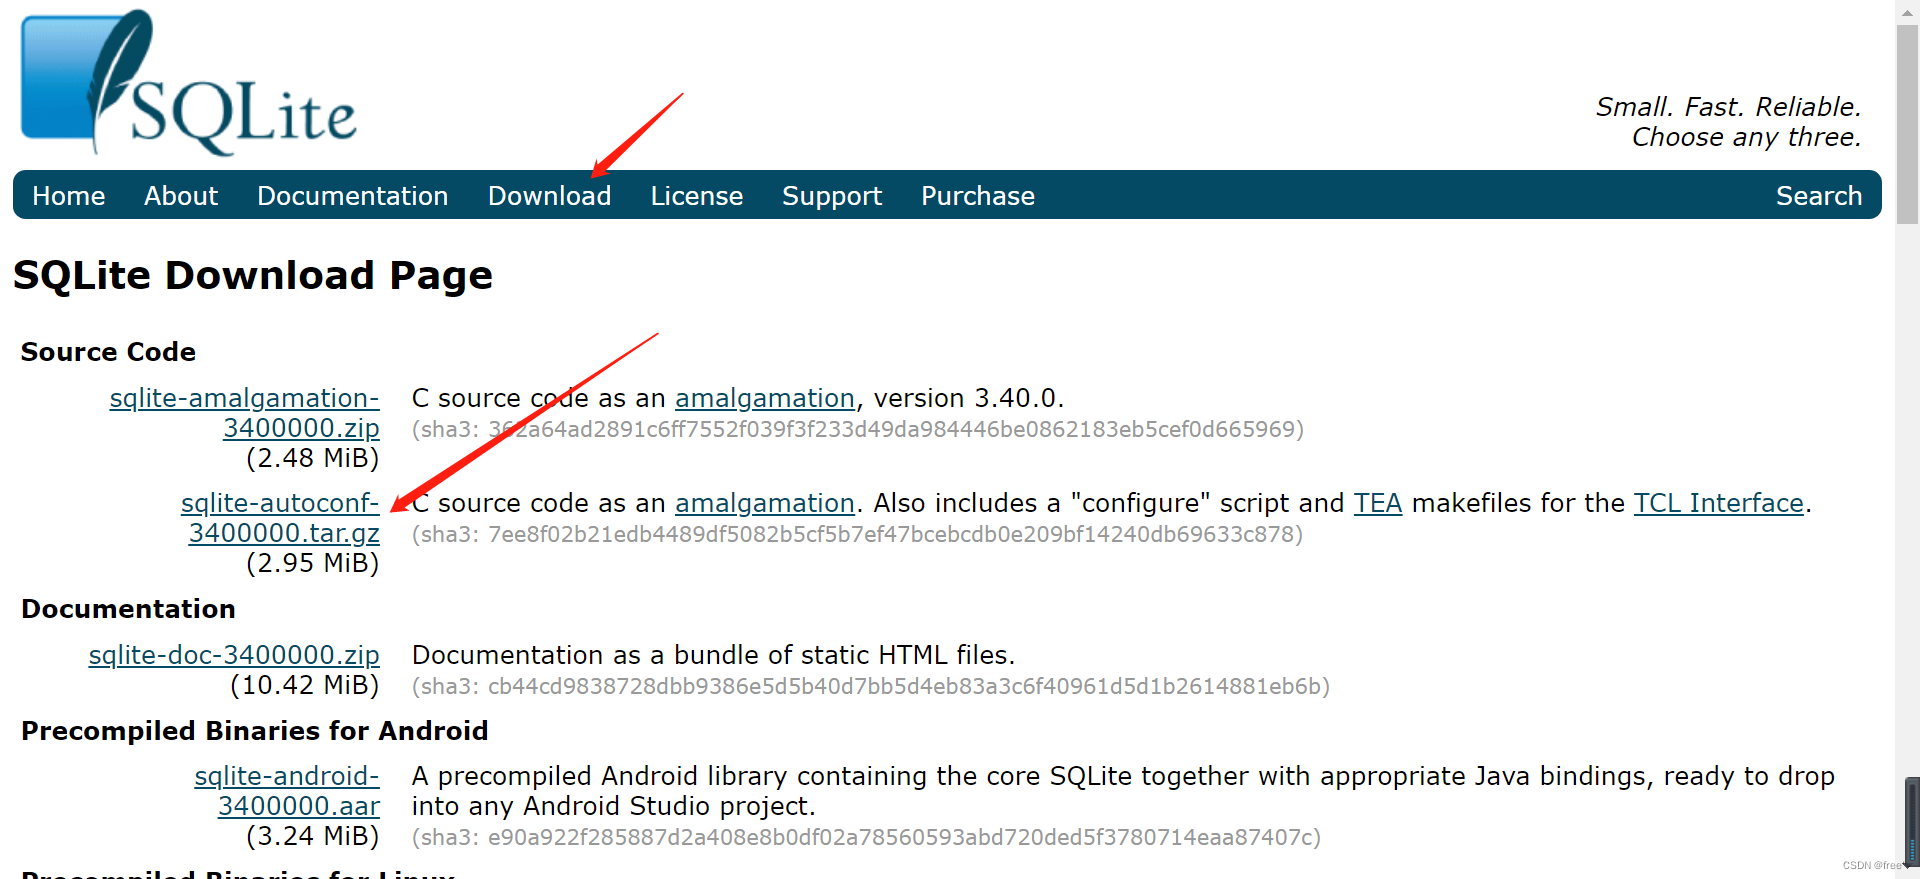Download sqlite-autoconf-3400000.tar.gz

click(x=280, y=518)
